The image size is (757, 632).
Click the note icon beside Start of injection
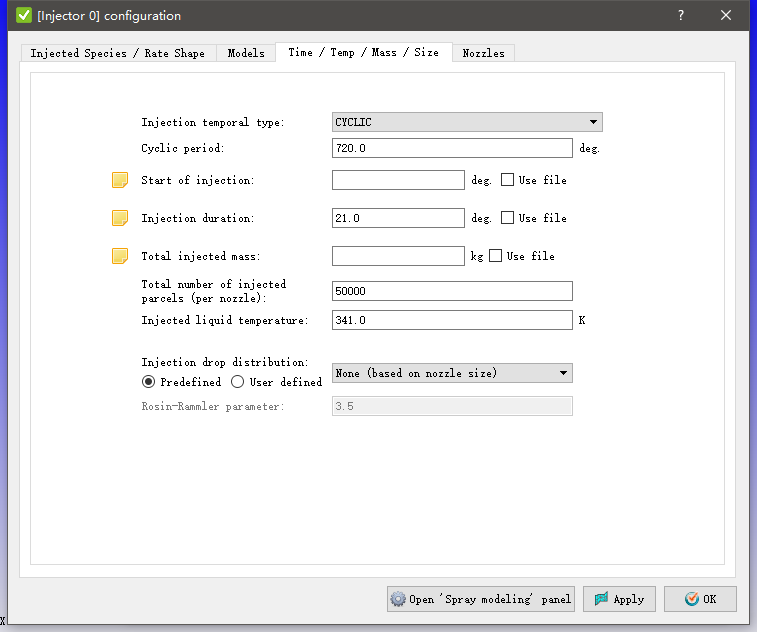tap(120, 180)
